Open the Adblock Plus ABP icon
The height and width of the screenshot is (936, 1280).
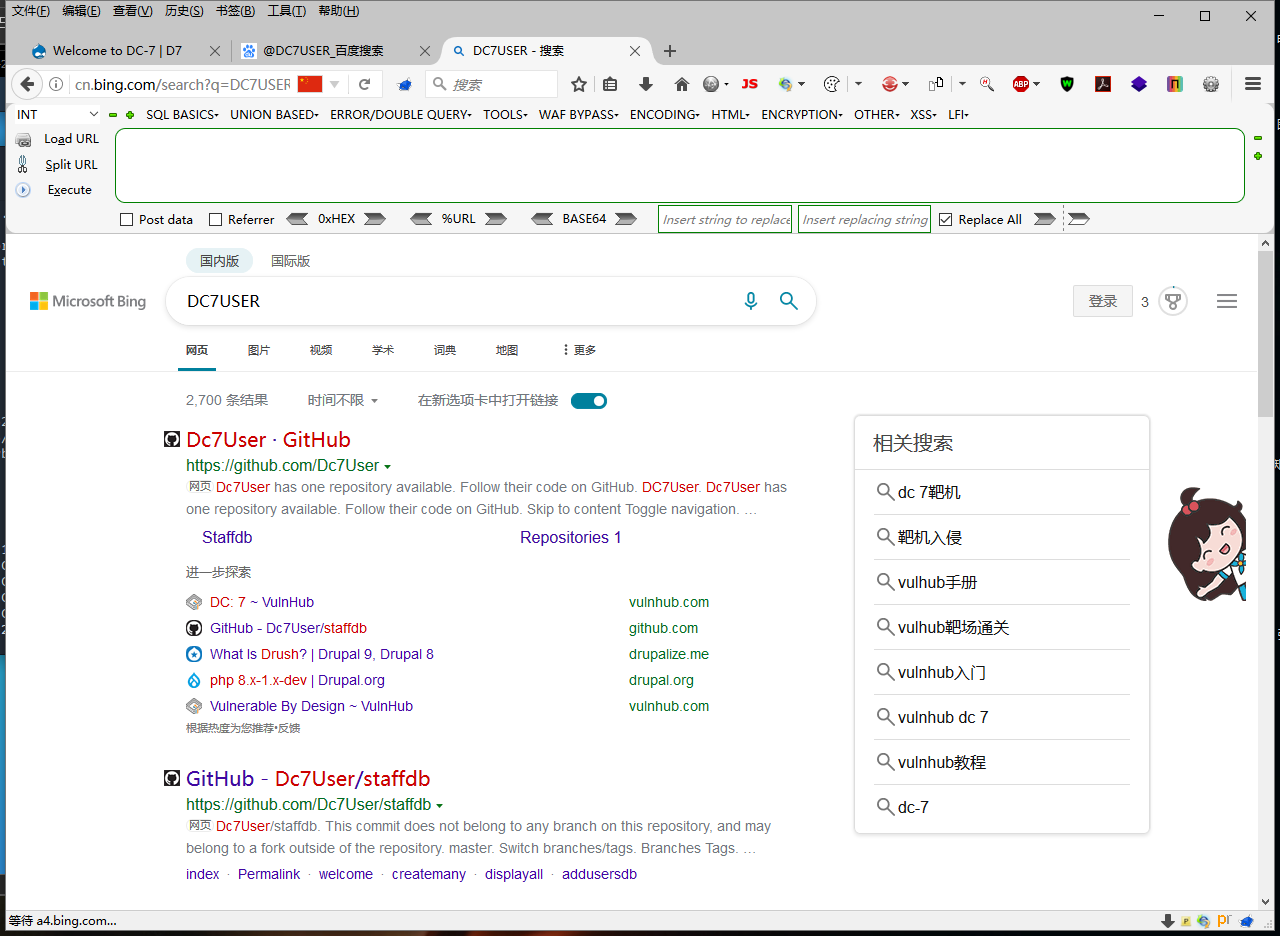1021,84
